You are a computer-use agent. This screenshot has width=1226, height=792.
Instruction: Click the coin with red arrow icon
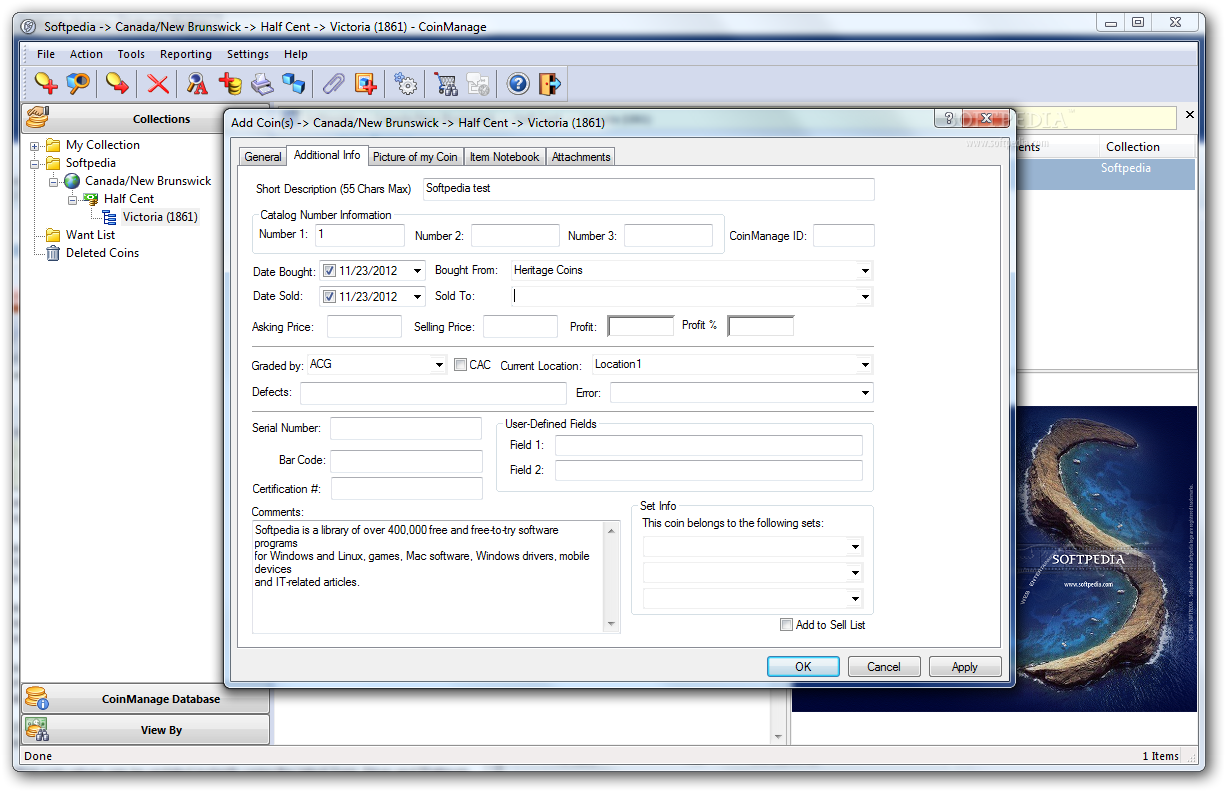coord(117,83)
